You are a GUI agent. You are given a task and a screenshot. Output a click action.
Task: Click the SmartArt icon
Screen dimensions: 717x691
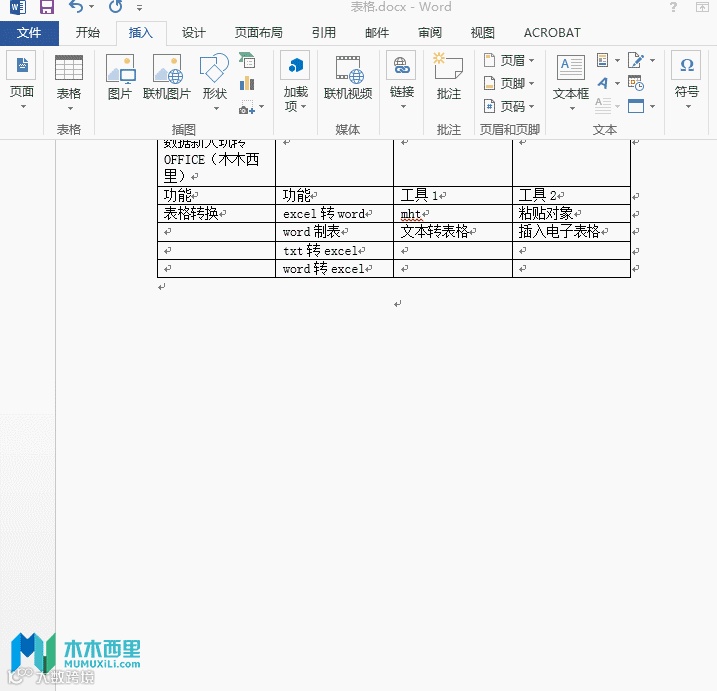pos(247,60)
